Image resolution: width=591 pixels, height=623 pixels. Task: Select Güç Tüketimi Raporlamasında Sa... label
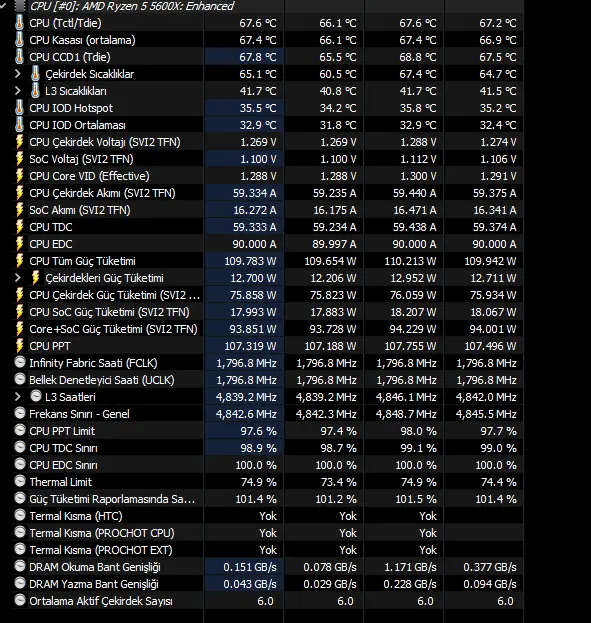pos(112,499)
